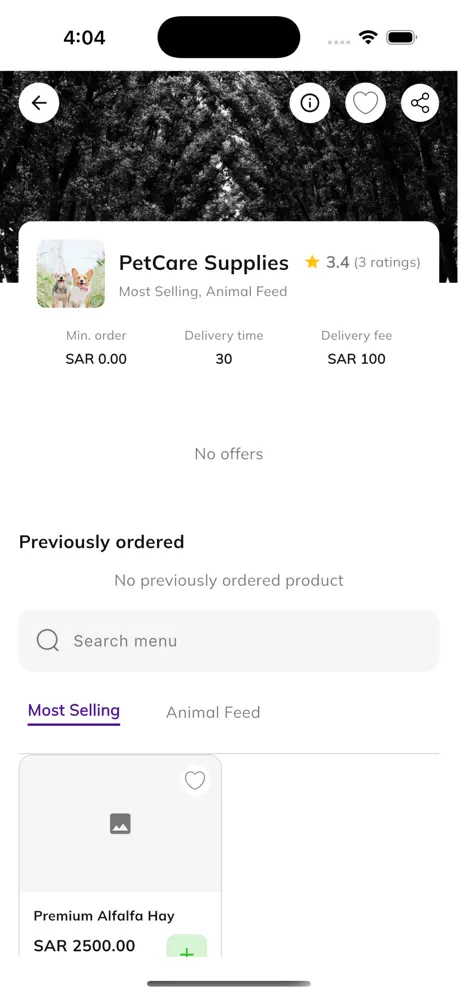This screenshot has height=996, width=460.
Task: Tap the Delivery time value 30
Action: pos(224,359)
